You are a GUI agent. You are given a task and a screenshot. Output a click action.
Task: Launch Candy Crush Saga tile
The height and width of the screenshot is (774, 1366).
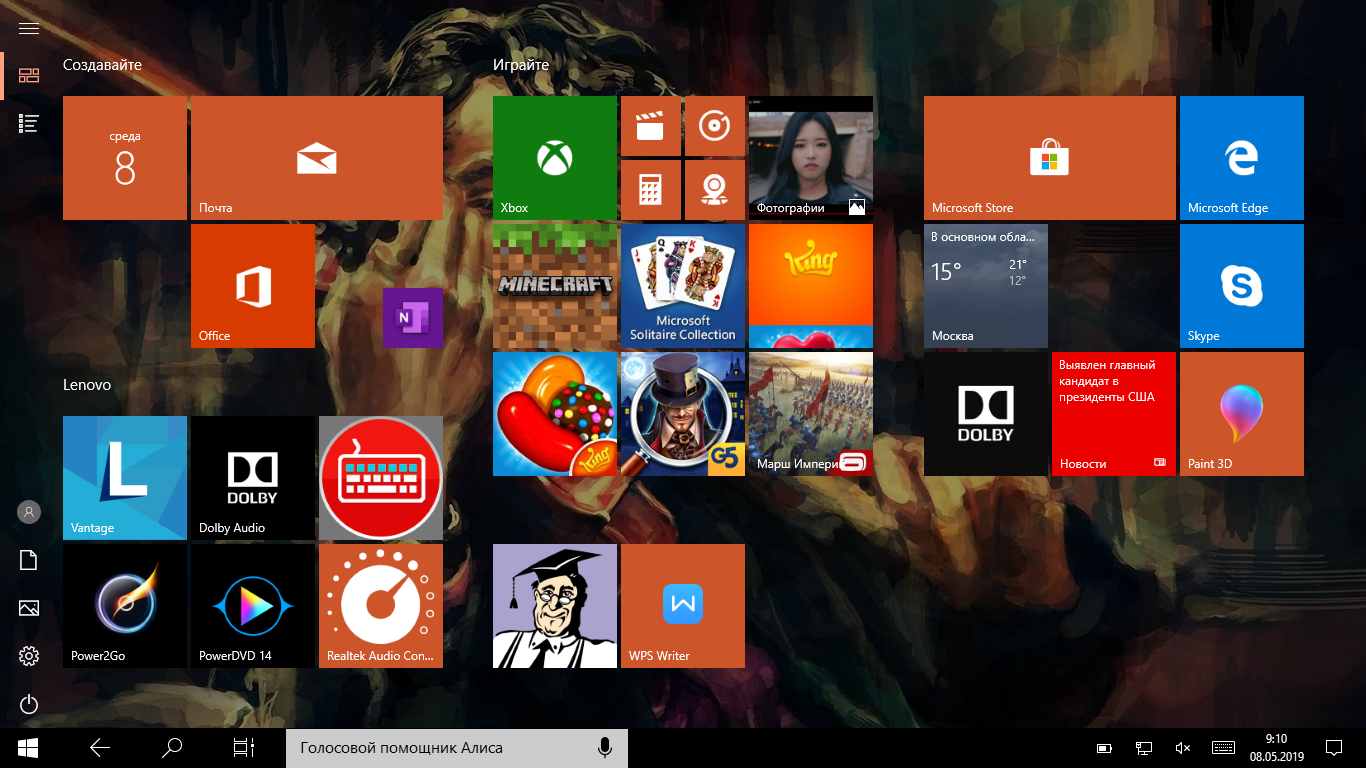click(555, 414)
